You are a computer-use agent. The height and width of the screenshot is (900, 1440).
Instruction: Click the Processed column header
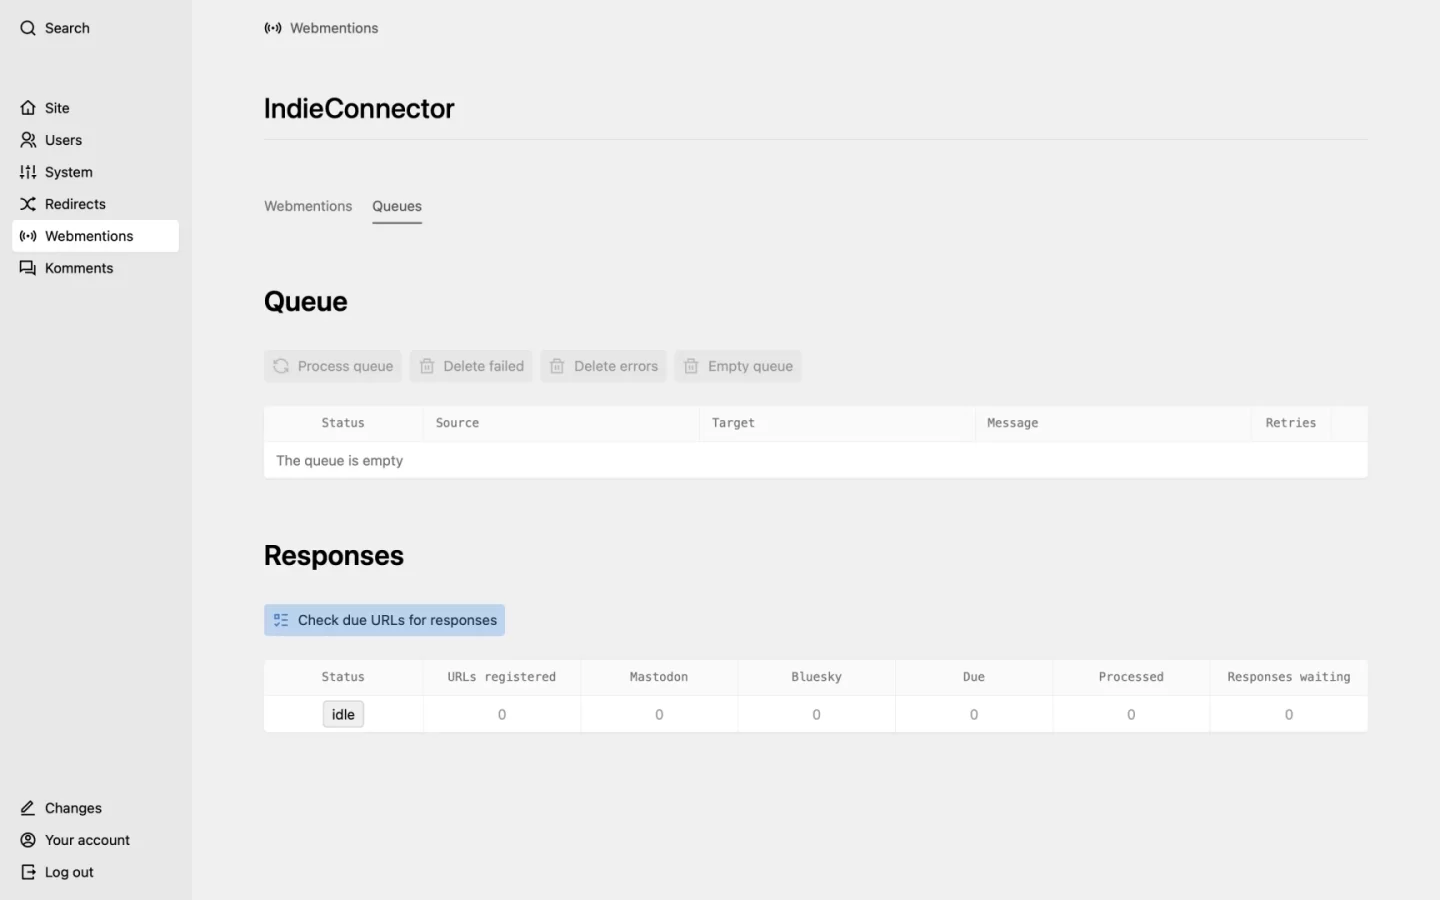[1131, 677]
